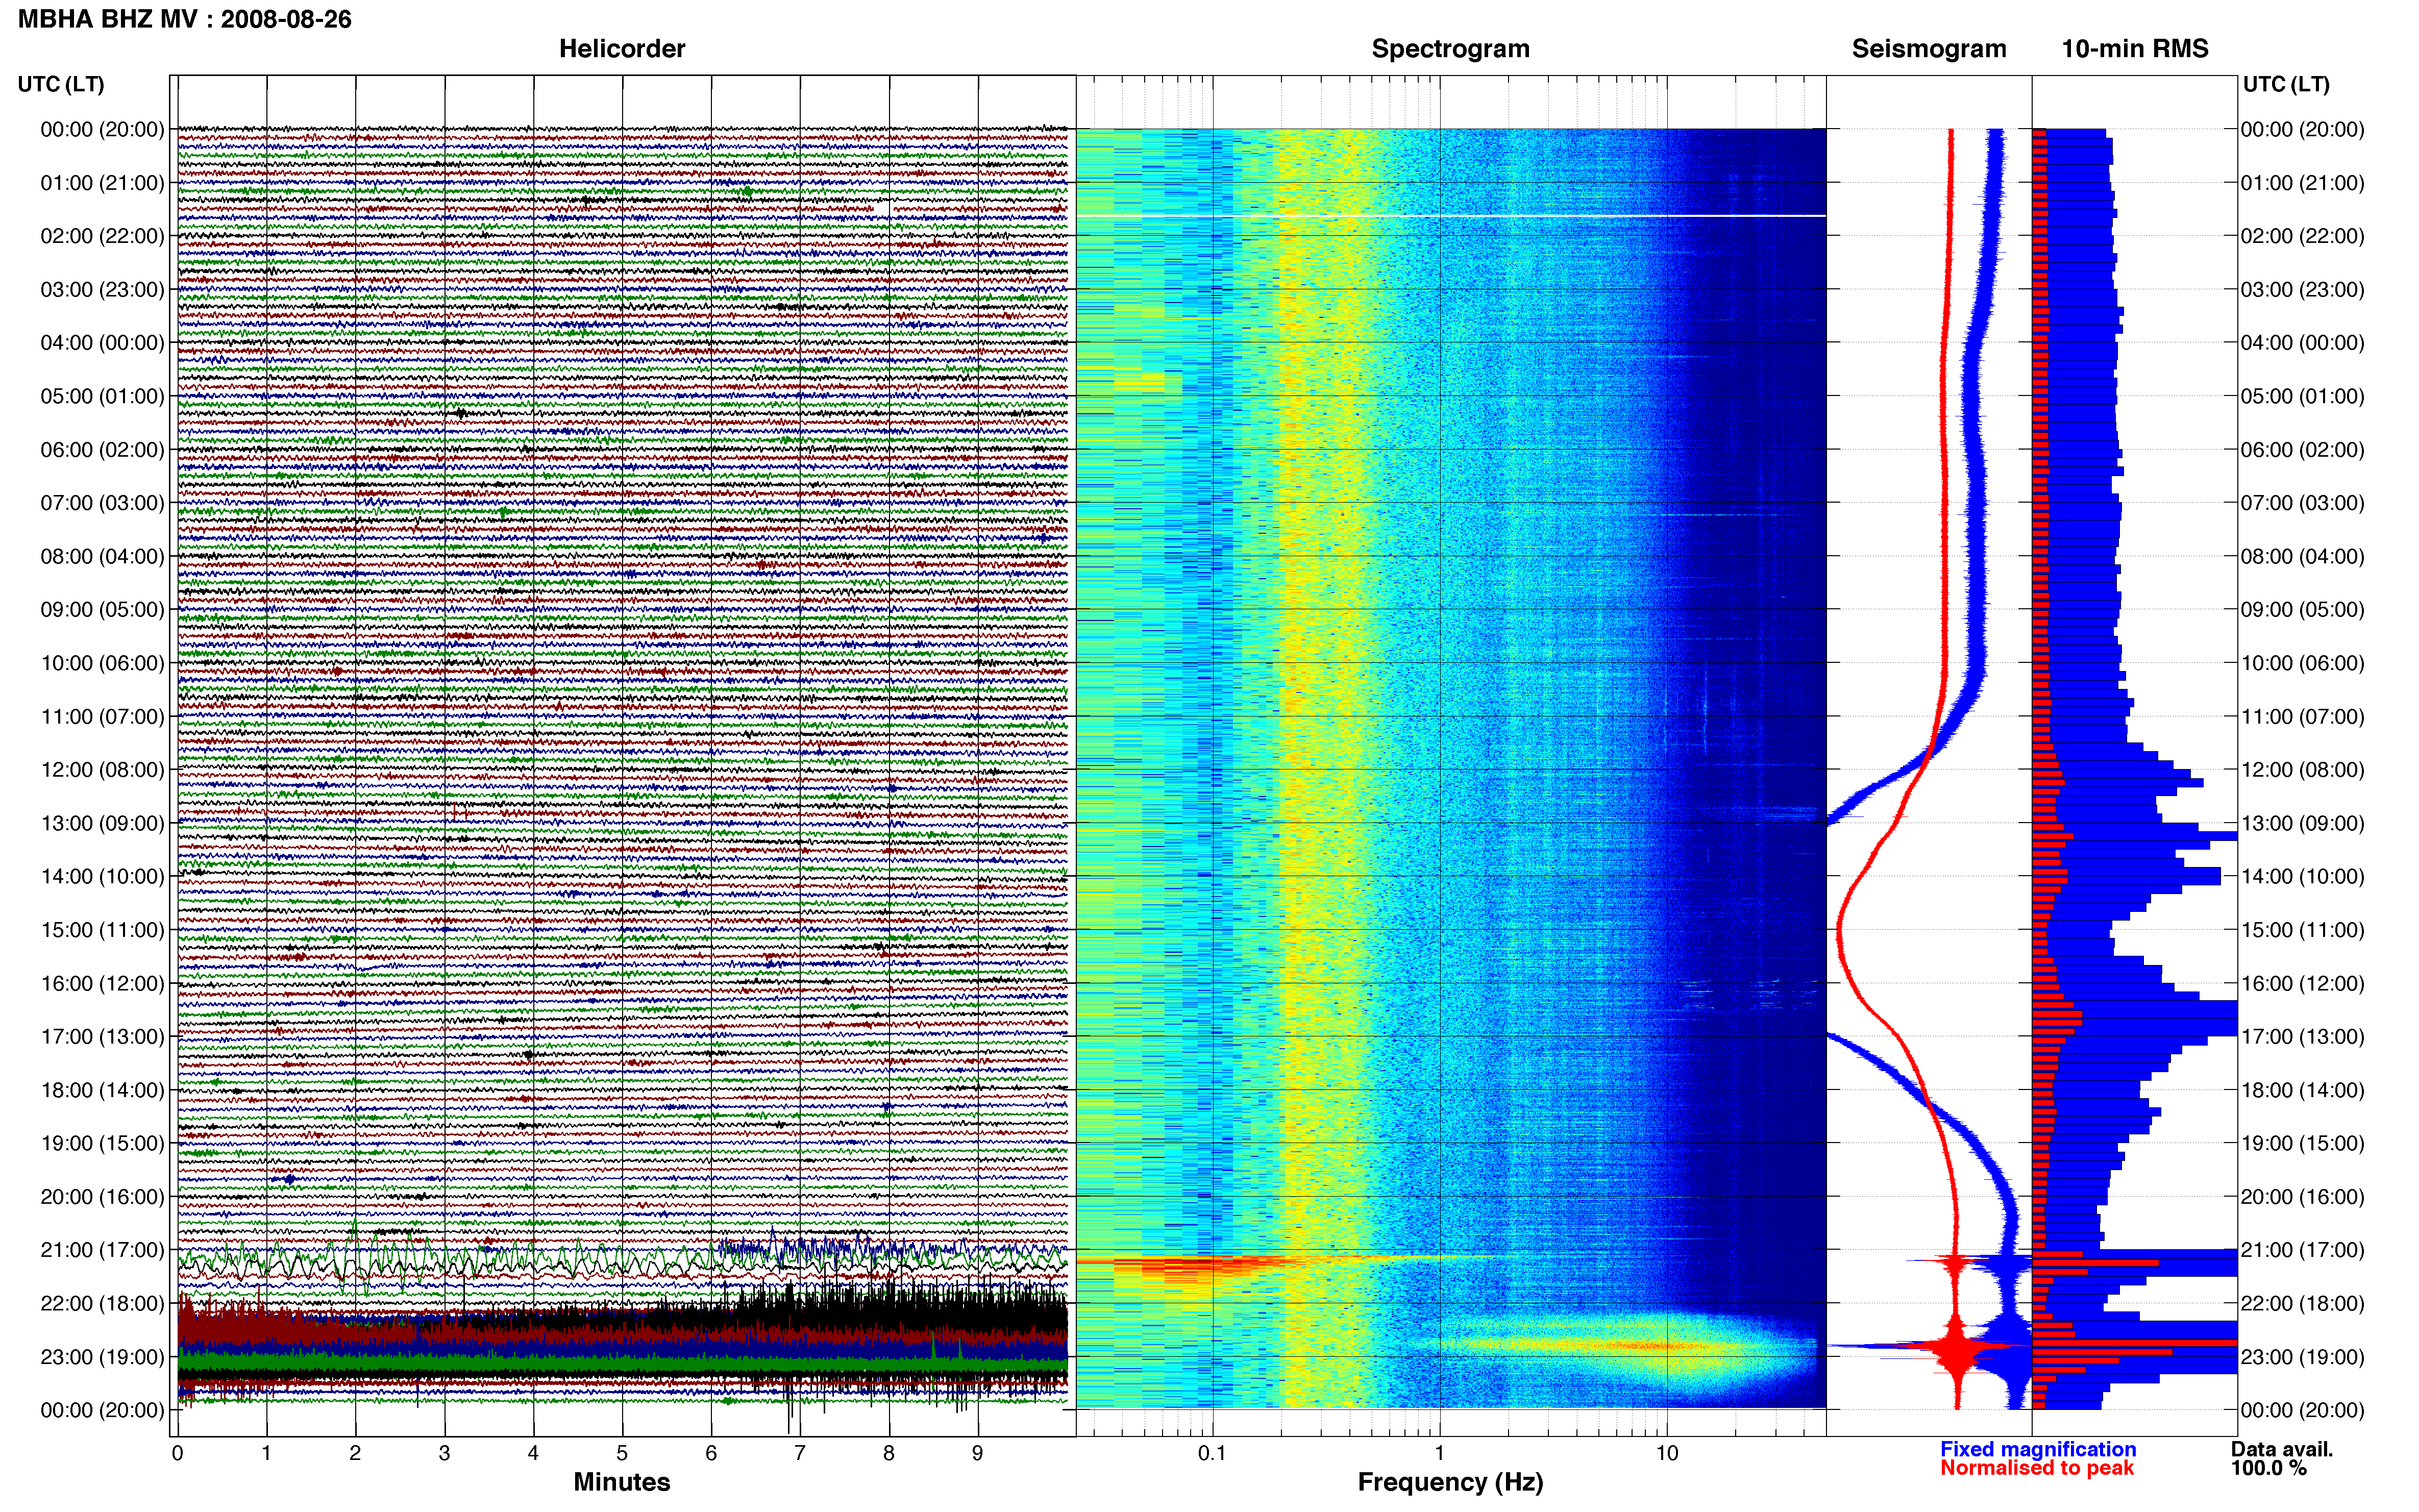The width and height of the screenshot is (2419, 1512).
Task: Click right-side time label '12:00 (08:00)'
Action: pyautogui.click(x=2303, y=770)
